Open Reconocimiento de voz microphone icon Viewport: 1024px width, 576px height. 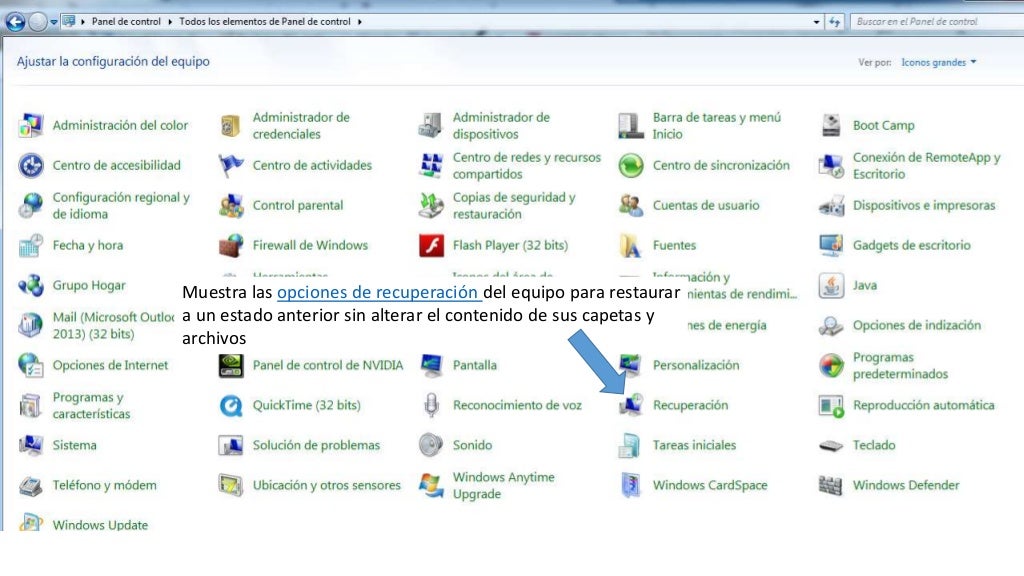click(x=430, y=406)
